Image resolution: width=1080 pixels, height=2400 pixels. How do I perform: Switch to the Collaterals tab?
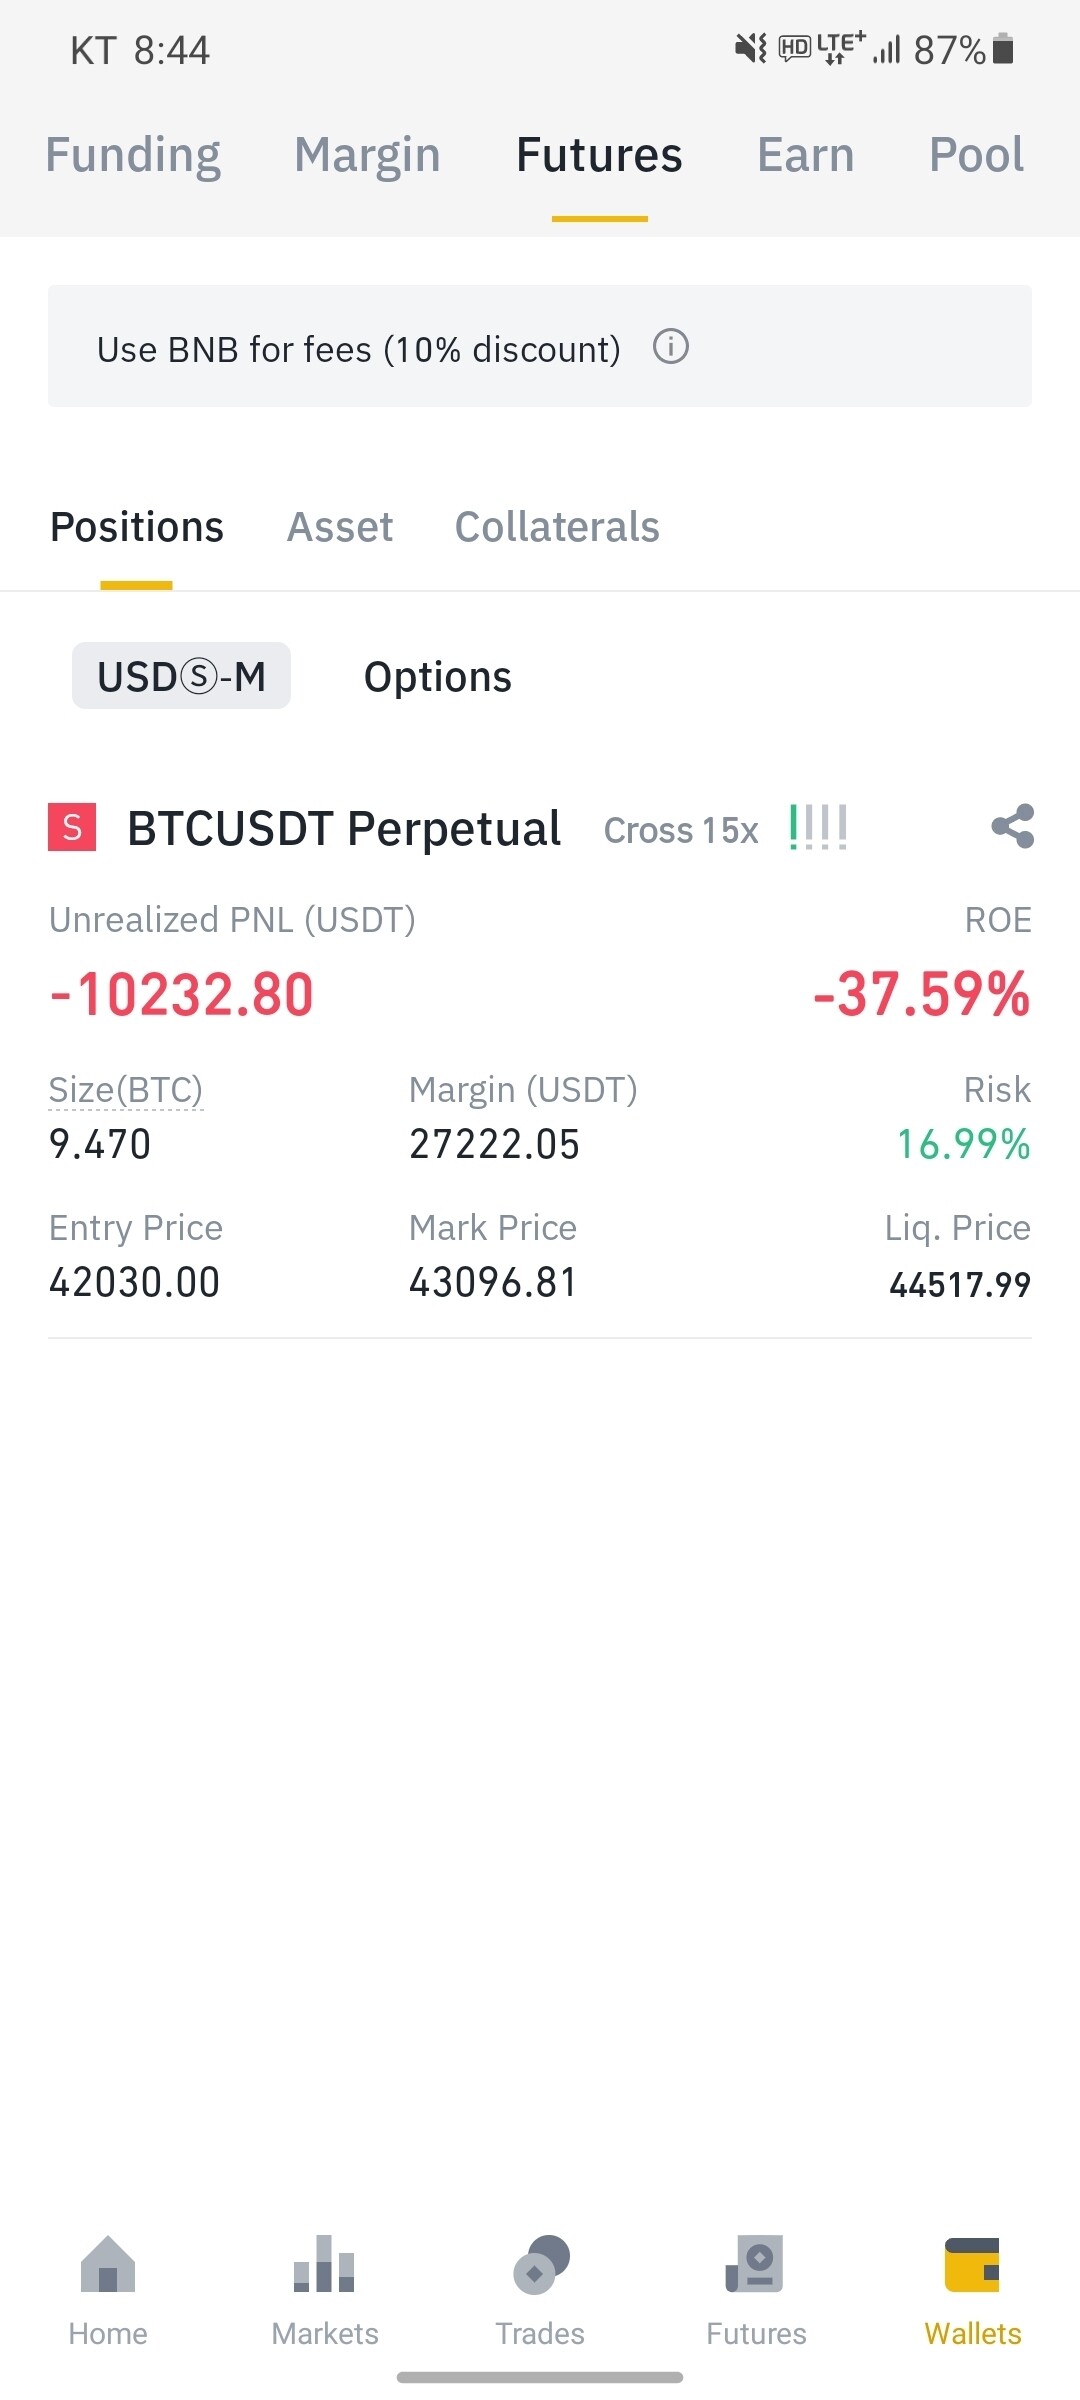coord(557,527)
